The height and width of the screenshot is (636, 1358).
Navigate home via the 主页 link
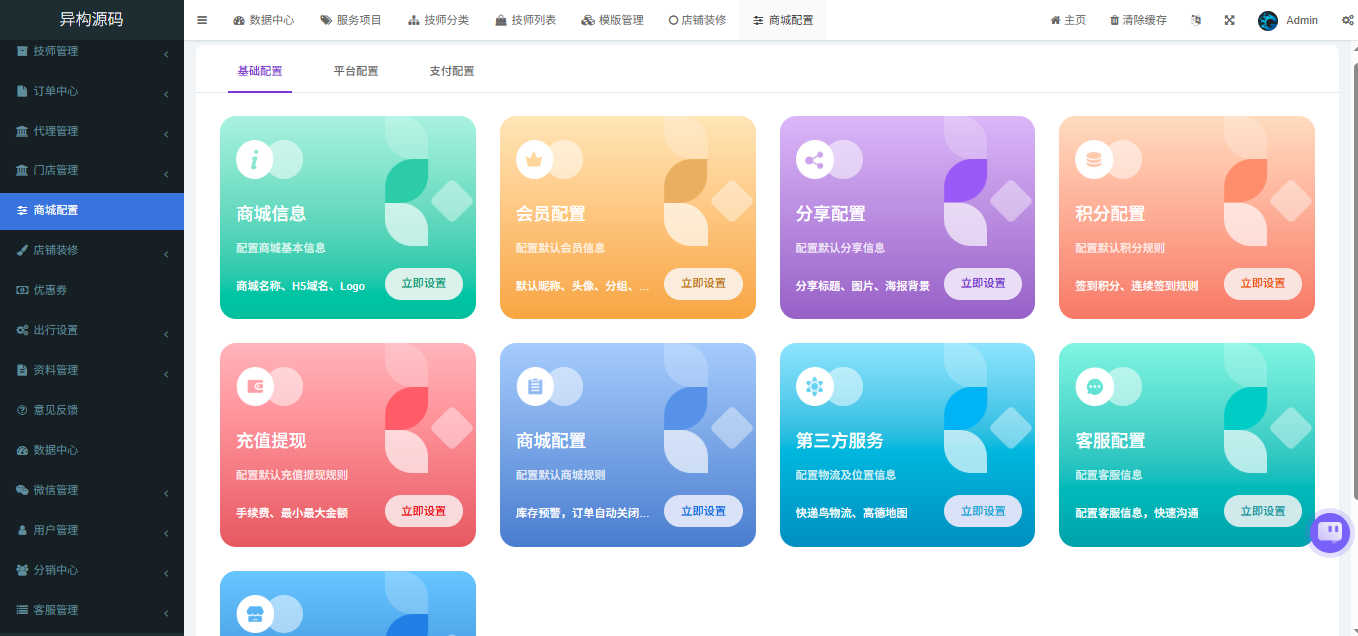[1067, 19]
